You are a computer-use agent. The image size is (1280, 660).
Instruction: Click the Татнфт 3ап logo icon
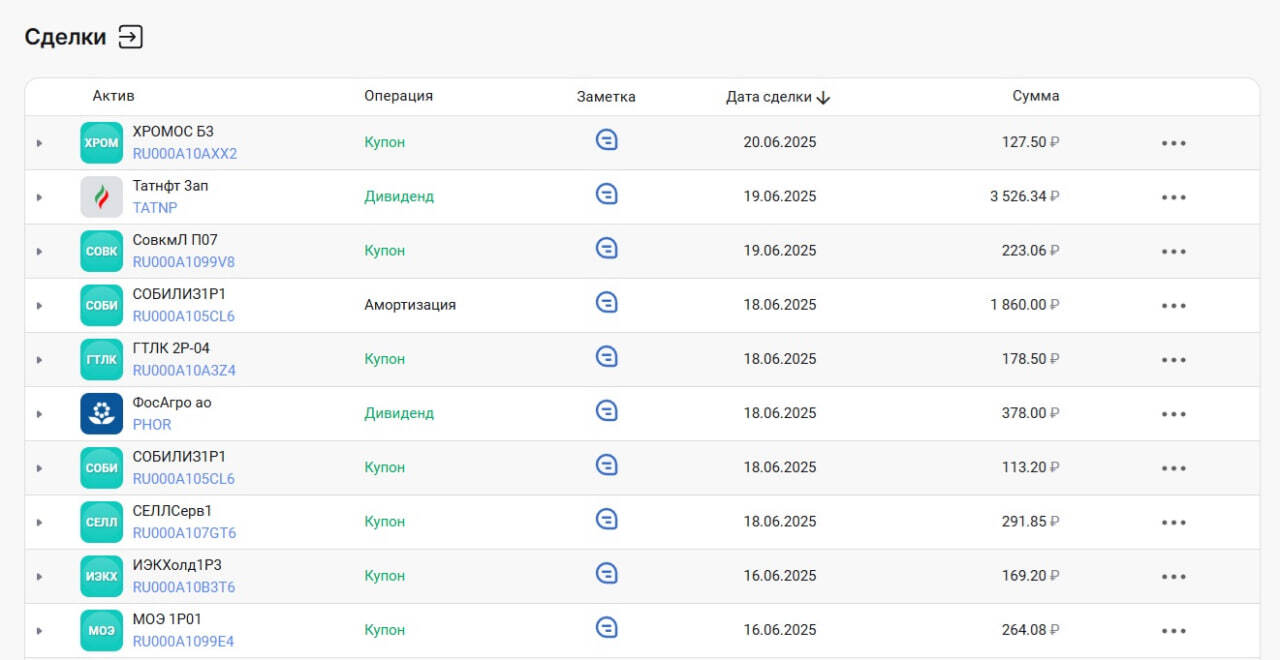click(101, 197)
